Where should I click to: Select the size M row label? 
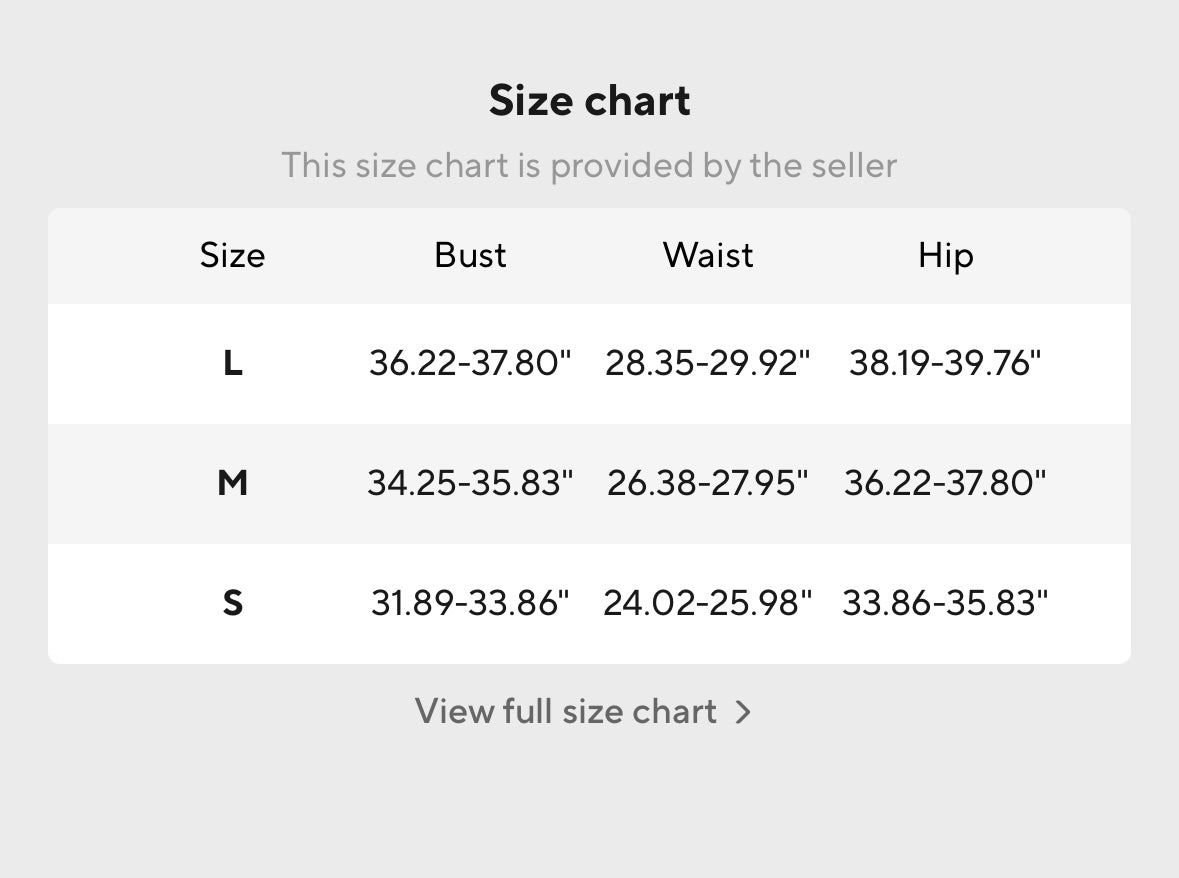[x=232, y=484]
